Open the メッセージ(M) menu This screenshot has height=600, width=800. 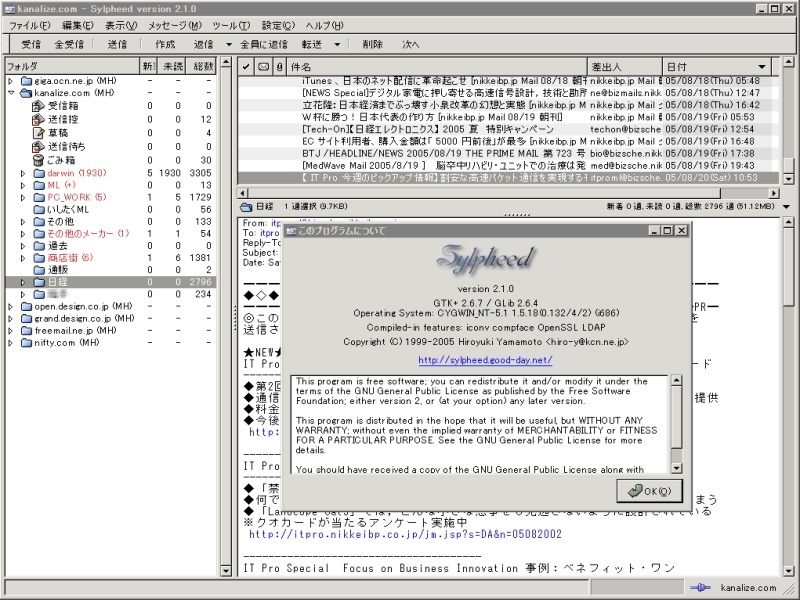coord(175,25)
